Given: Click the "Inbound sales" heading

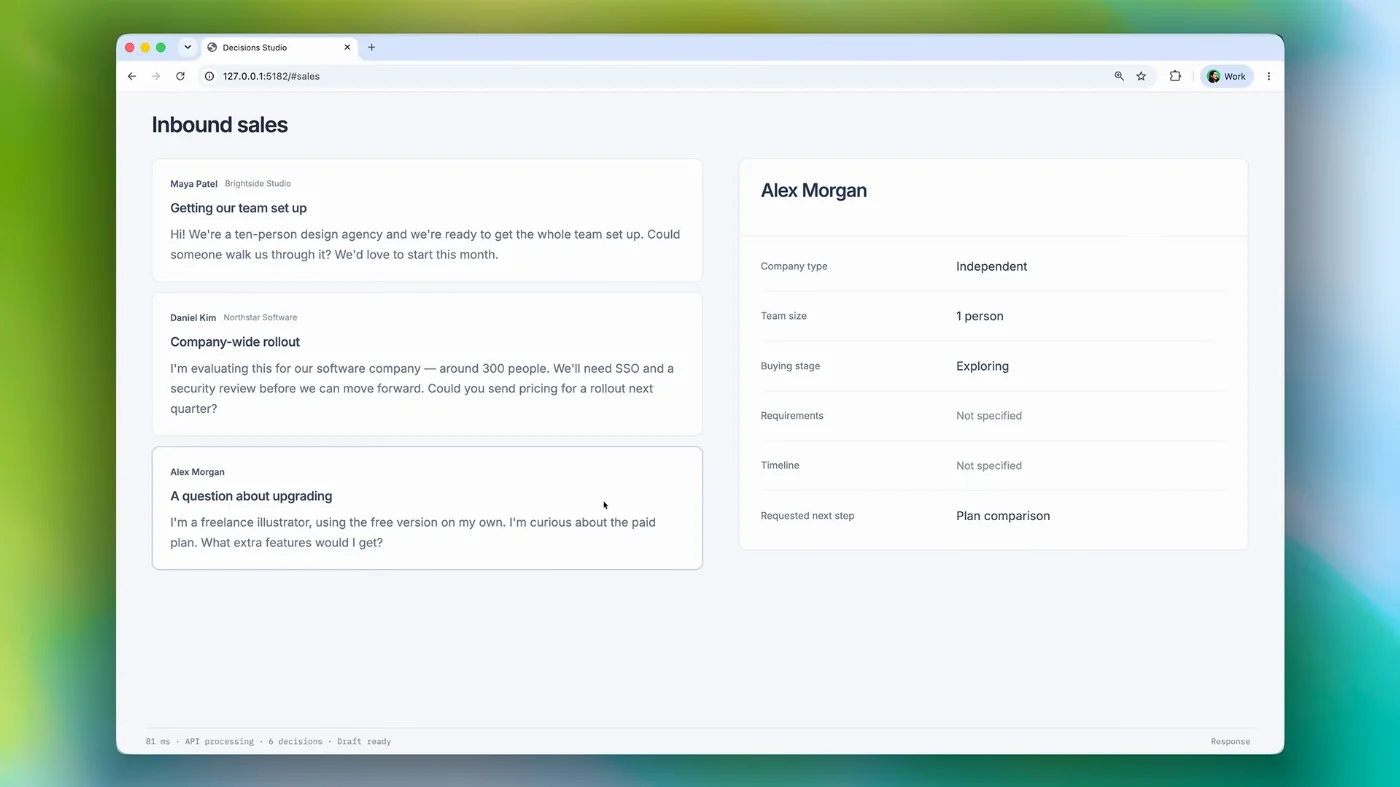Looking at the screenshot, I should click(220, 125).
